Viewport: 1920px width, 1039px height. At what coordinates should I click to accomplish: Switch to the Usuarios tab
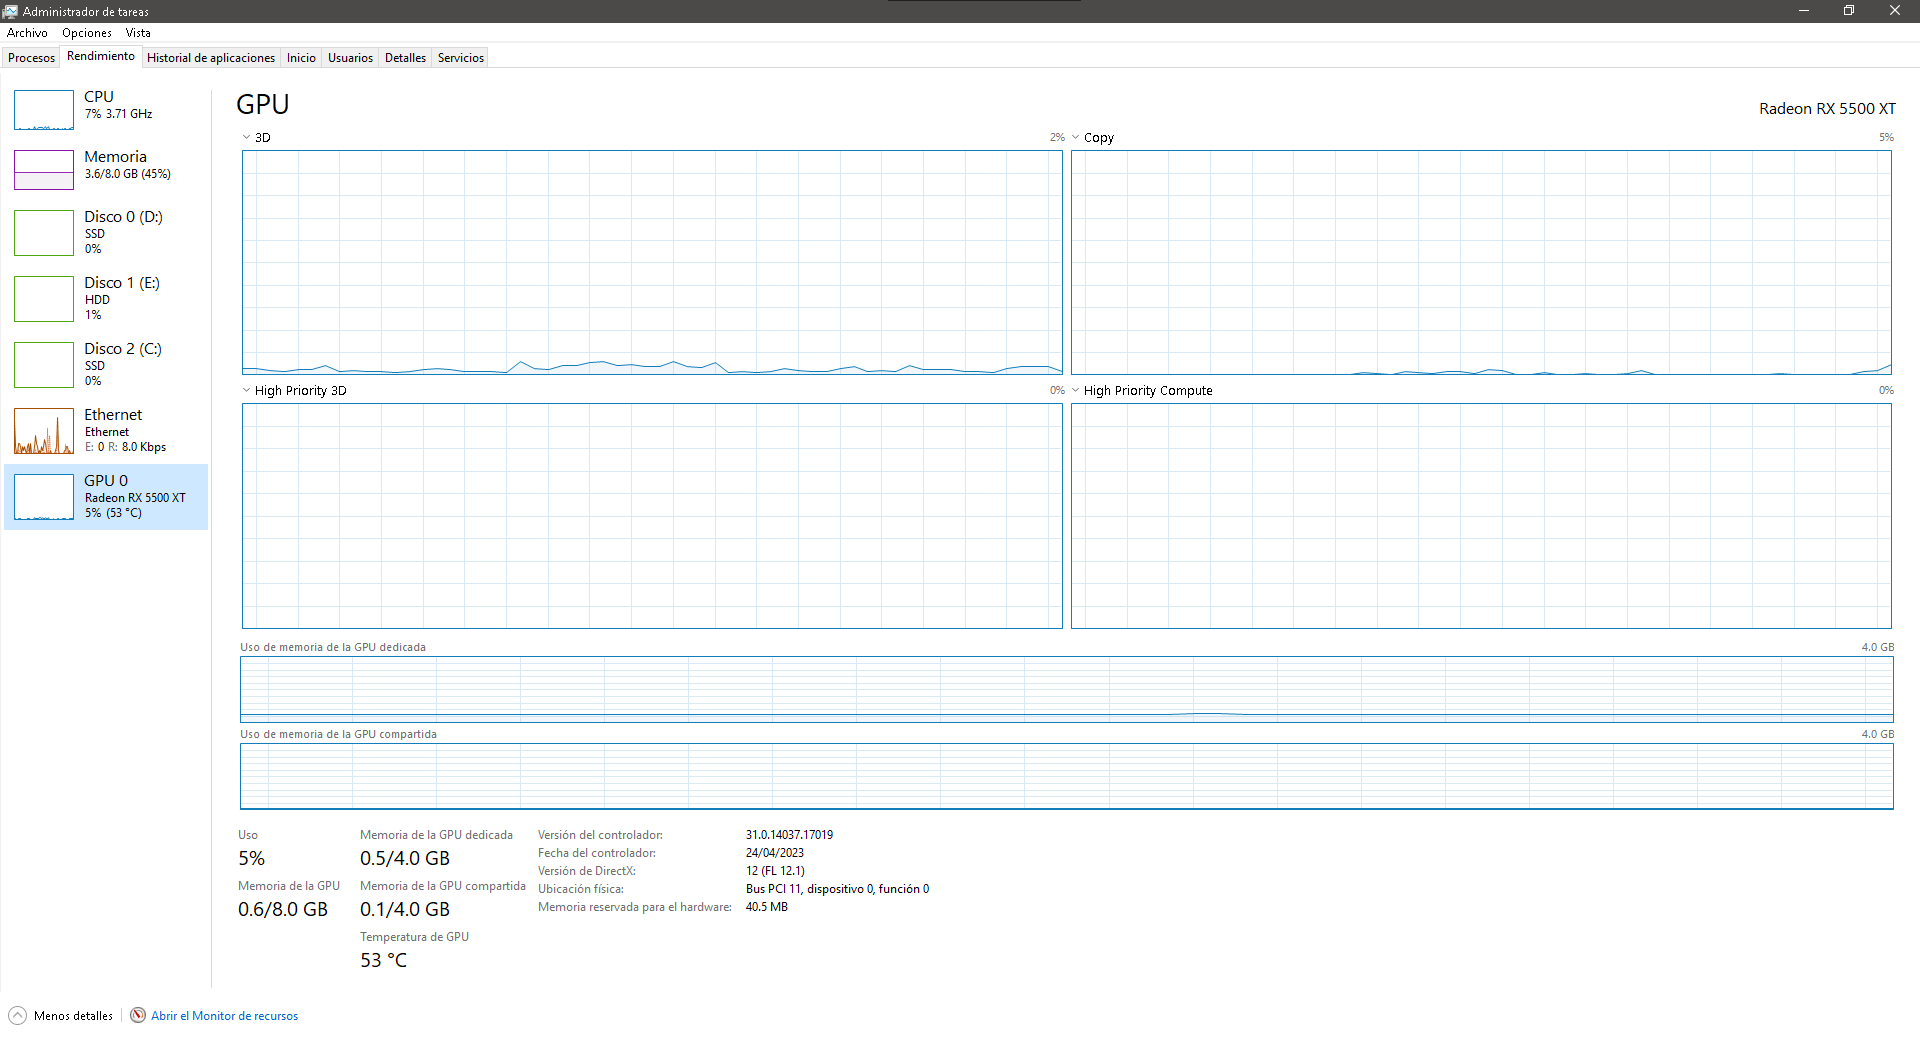pyautogui.click(x=351, y=58)
